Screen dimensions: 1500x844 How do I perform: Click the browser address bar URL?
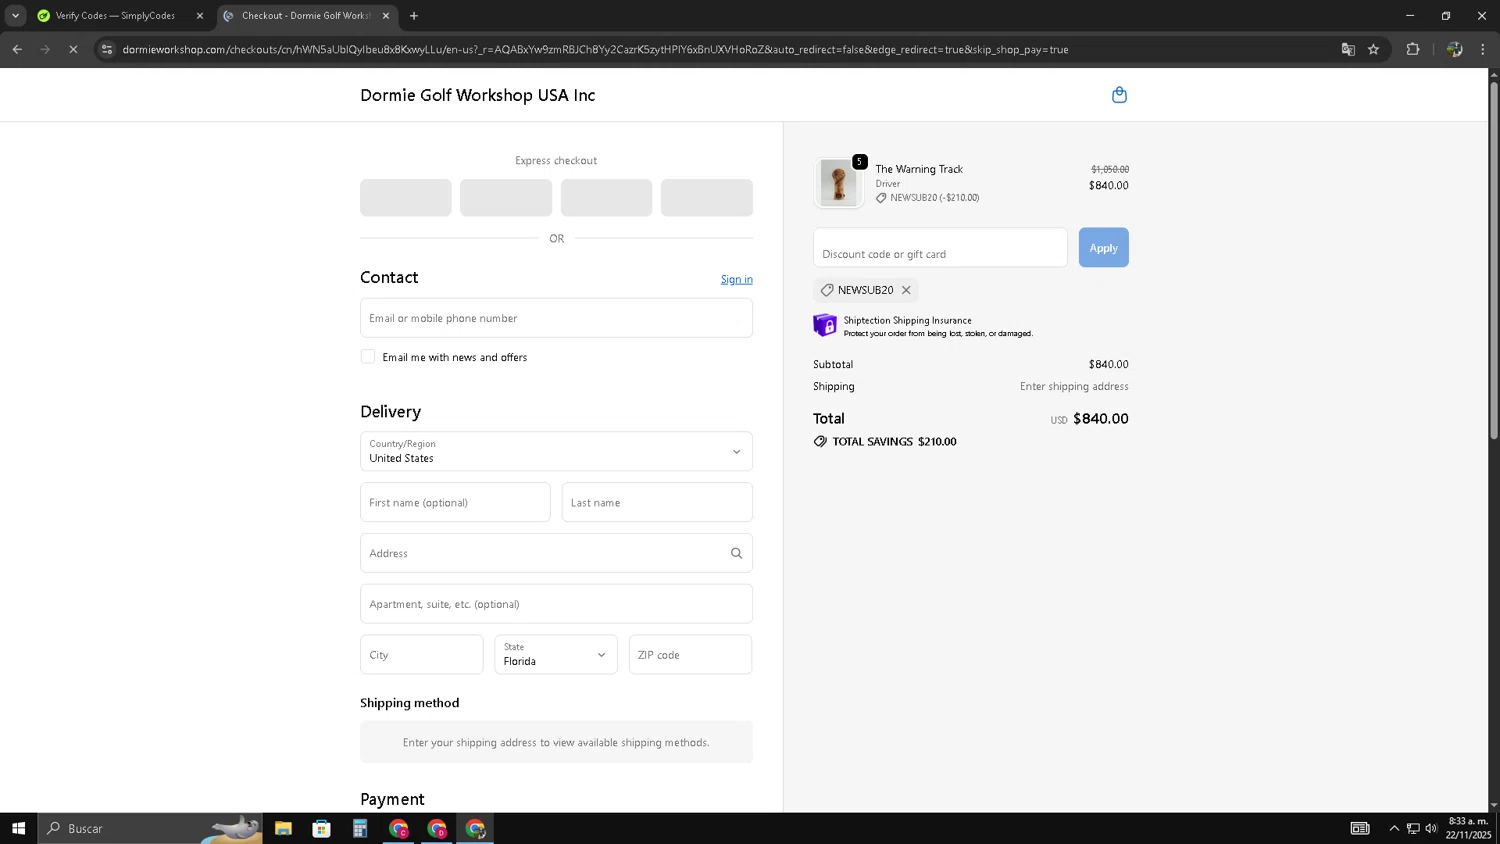pyautogui.click(x=595, y=49)
